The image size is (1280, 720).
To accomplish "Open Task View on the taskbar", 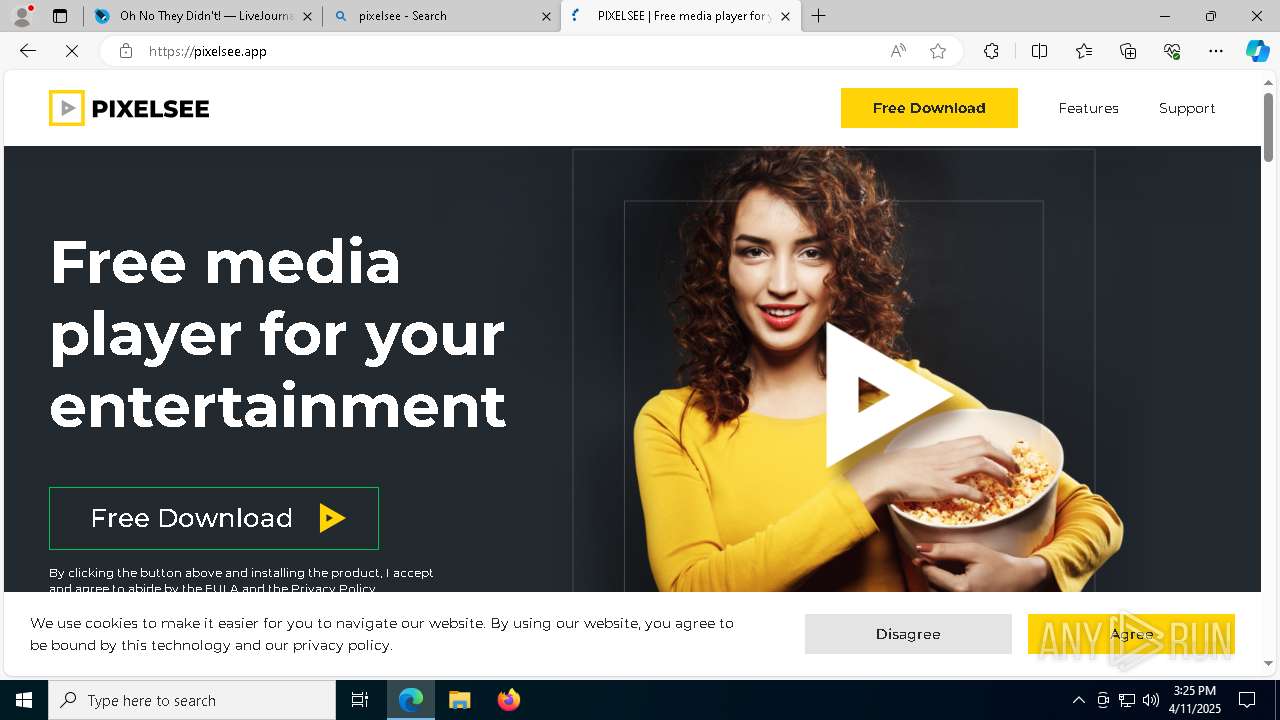I will coord(360,700).
